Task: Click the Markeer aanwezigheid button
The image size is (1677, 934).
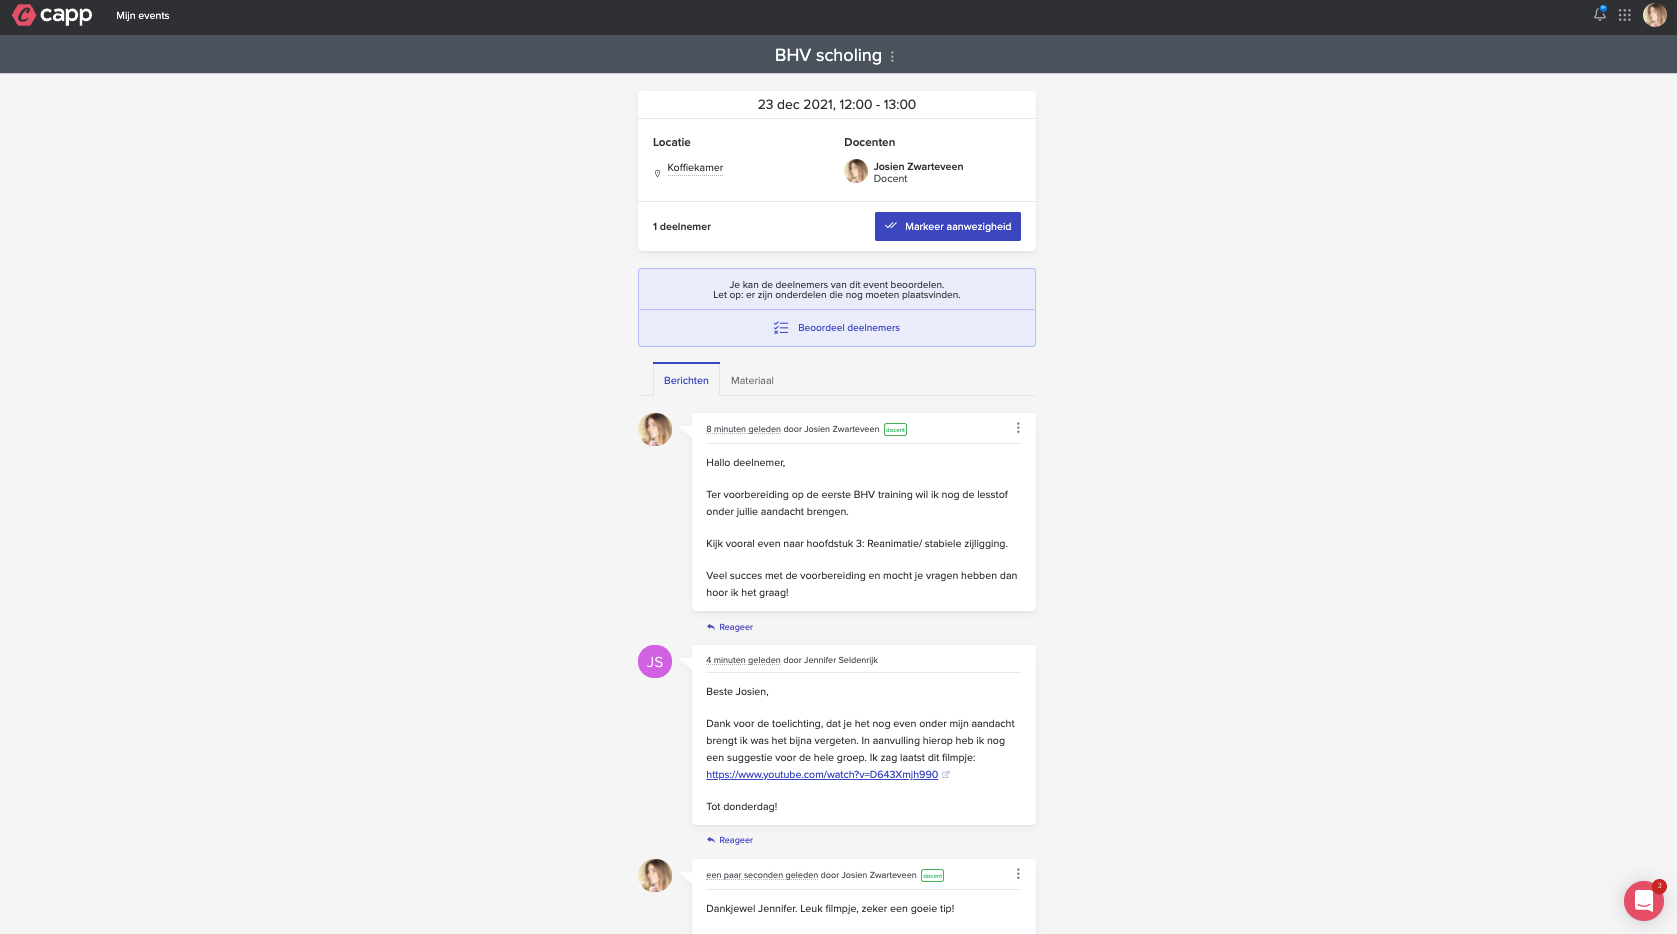Action: (947, 227)
